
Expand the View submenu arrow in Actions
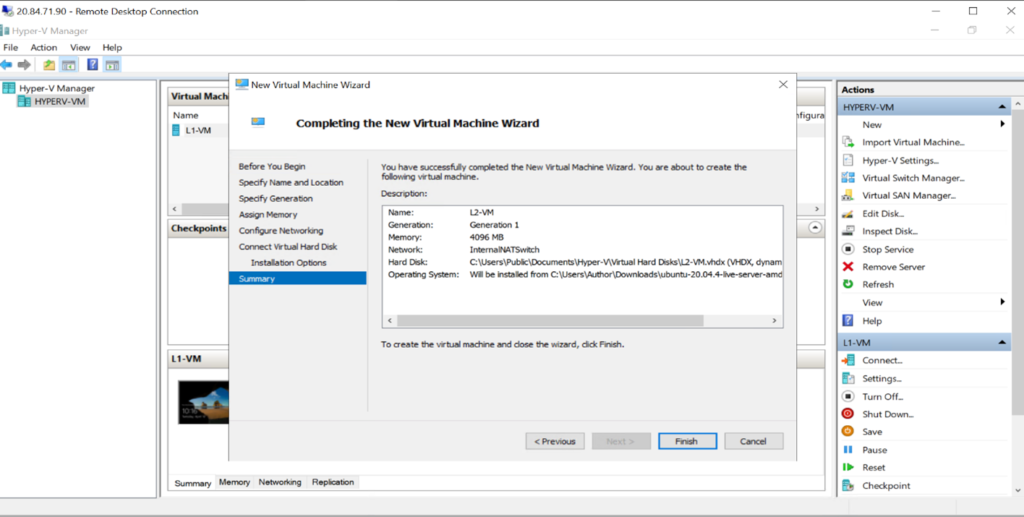[1002, 302]
